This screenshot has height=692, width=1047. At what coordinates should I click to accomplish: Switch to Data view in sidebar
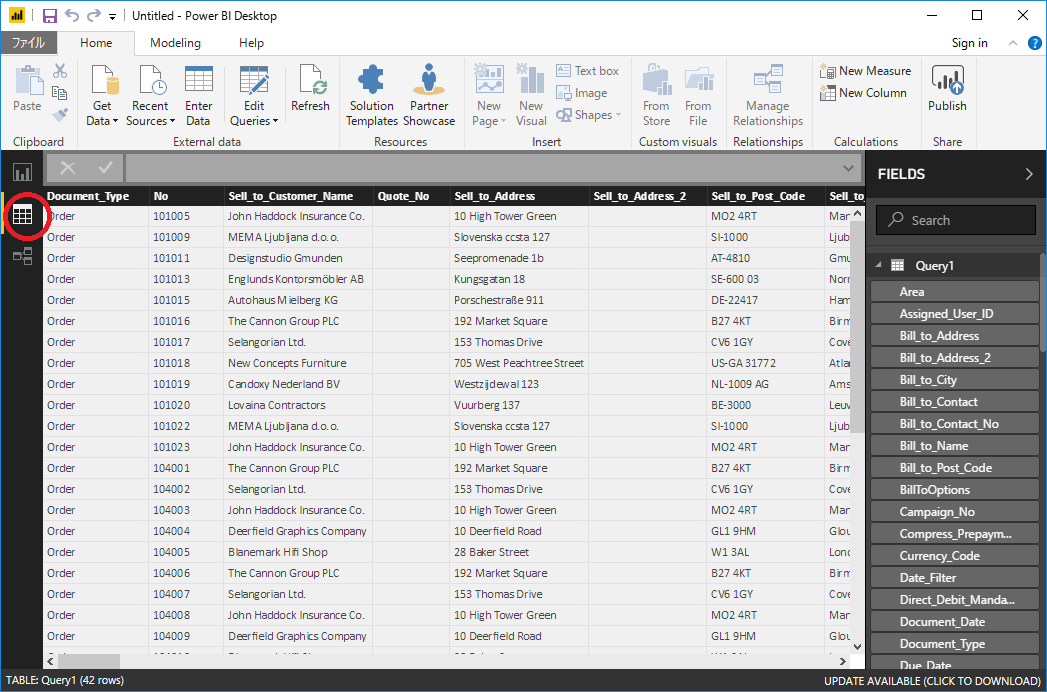(22, 214)
